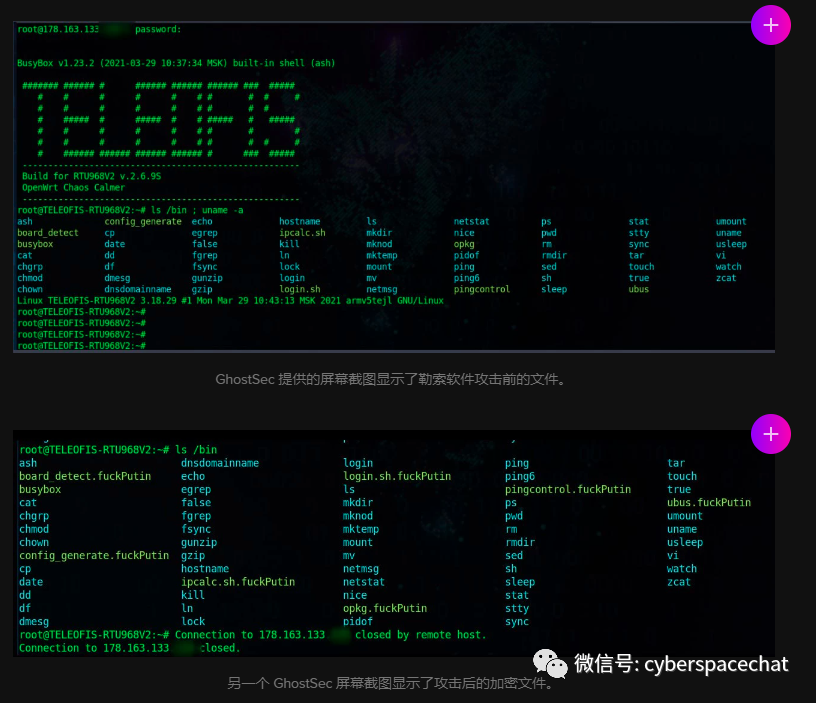The width and height of the screenshot is (816, 703).
Task: Click the 'Build for RTU968V2 v.2.6.9S' line
Action: click(x=92, y=176)
